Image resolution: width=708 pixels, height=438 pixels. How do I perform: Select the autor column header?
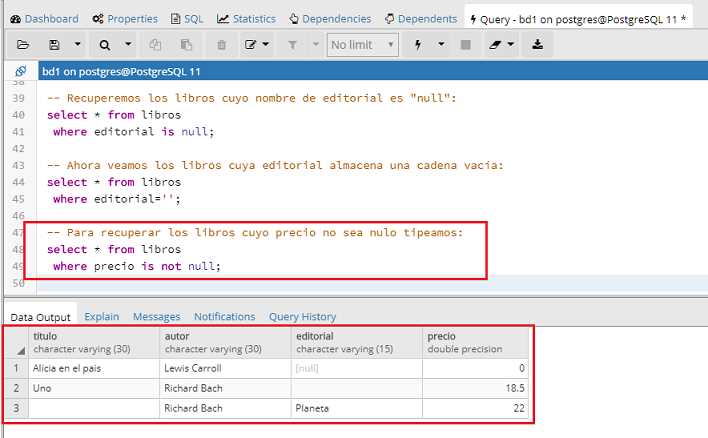(x=225, y=342)
